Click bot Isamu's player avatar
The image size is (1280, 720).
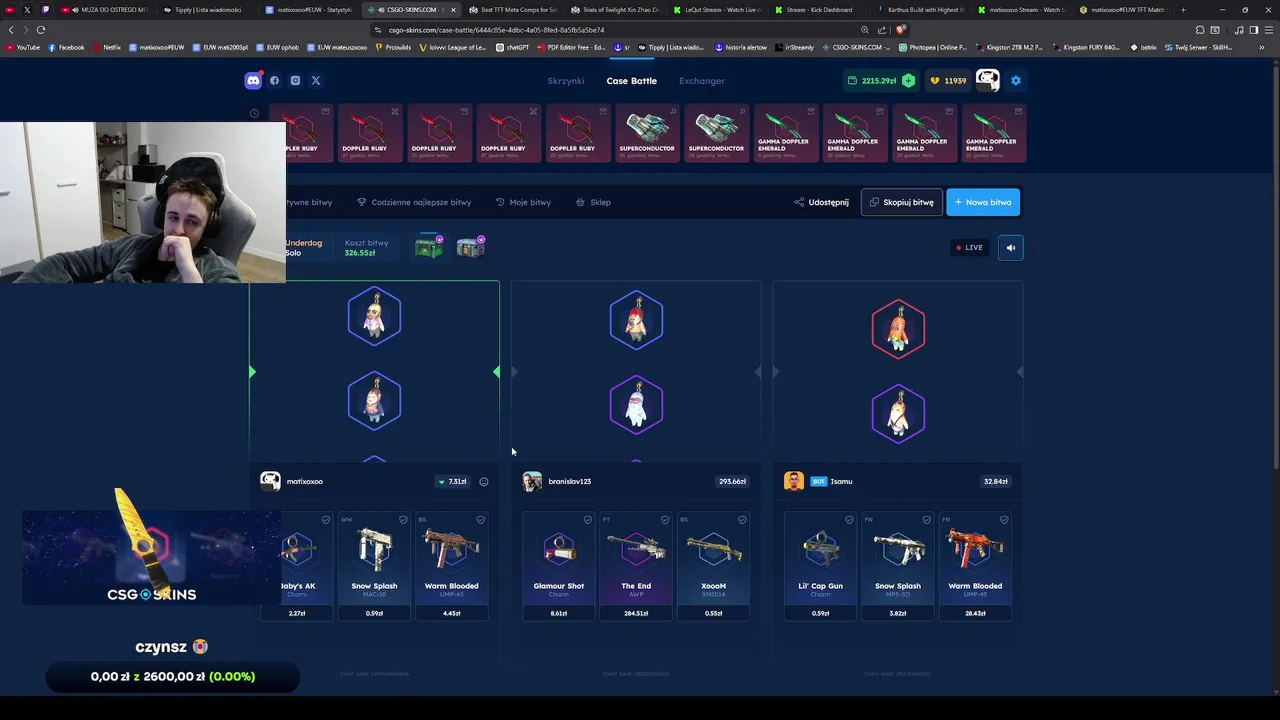[x=794, y=481]
